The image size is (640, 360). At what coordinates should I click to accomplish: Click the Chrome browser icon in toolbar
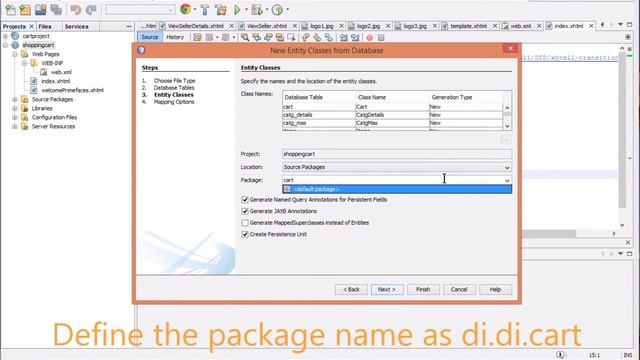point(185,9)
